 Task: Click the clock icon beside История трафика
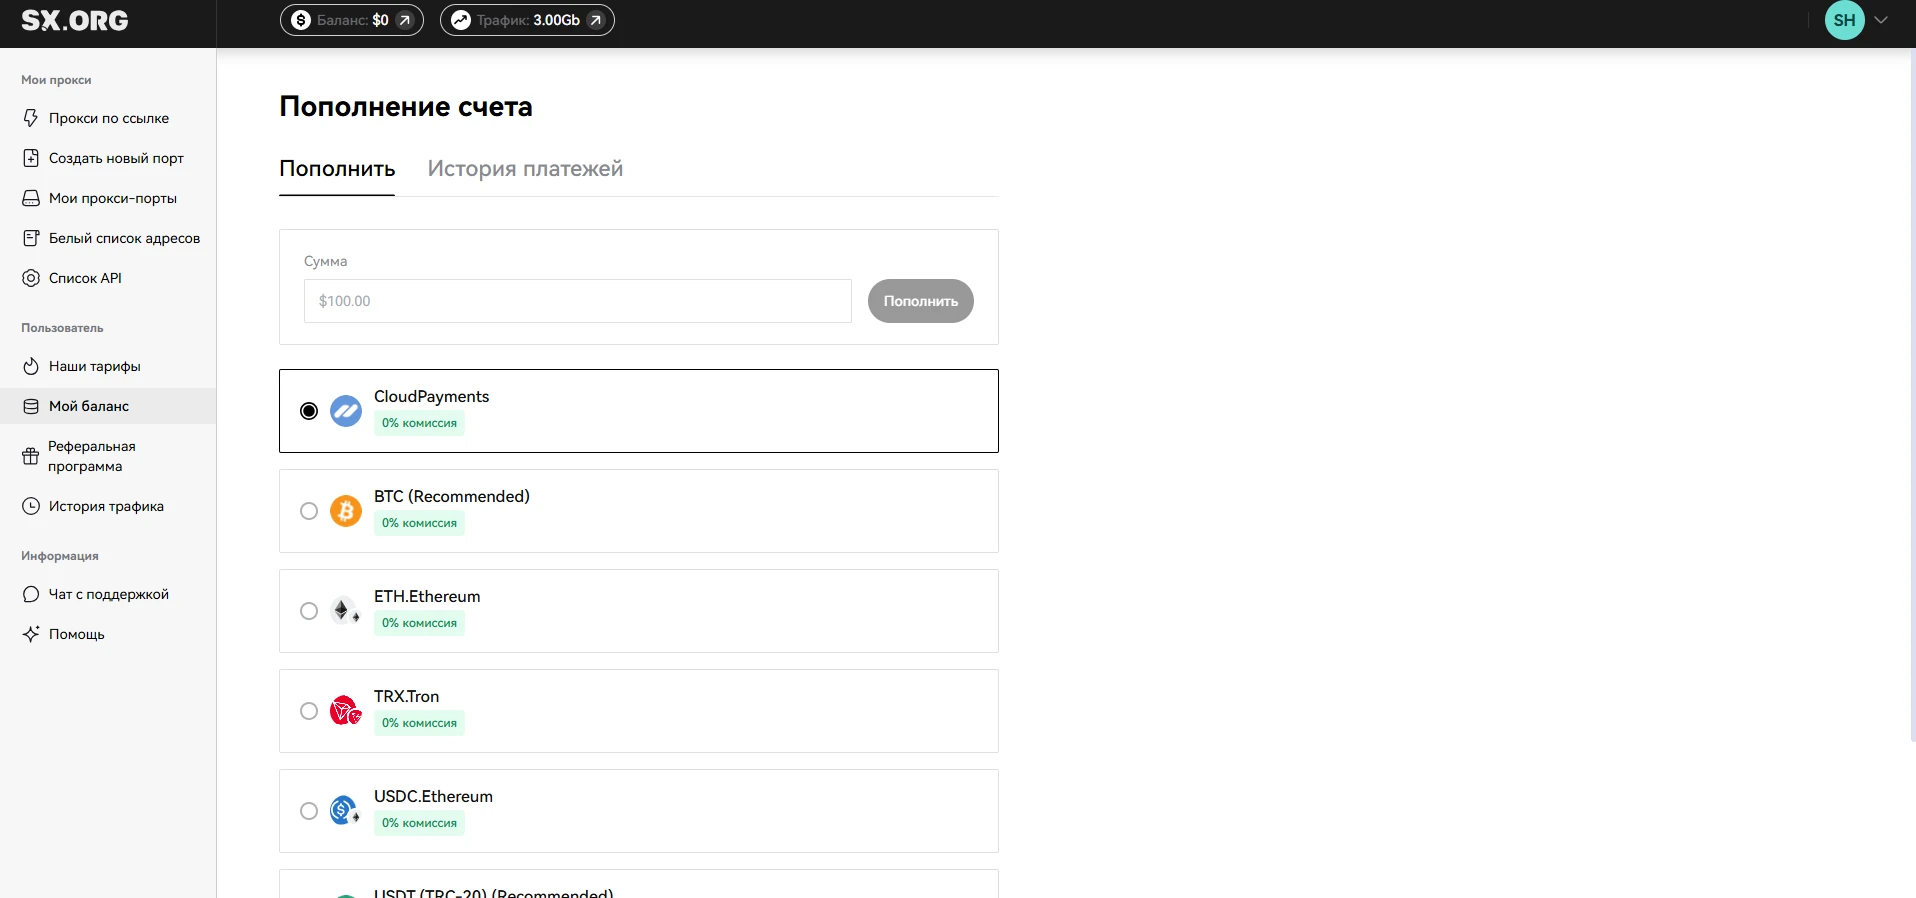(31, 506)
